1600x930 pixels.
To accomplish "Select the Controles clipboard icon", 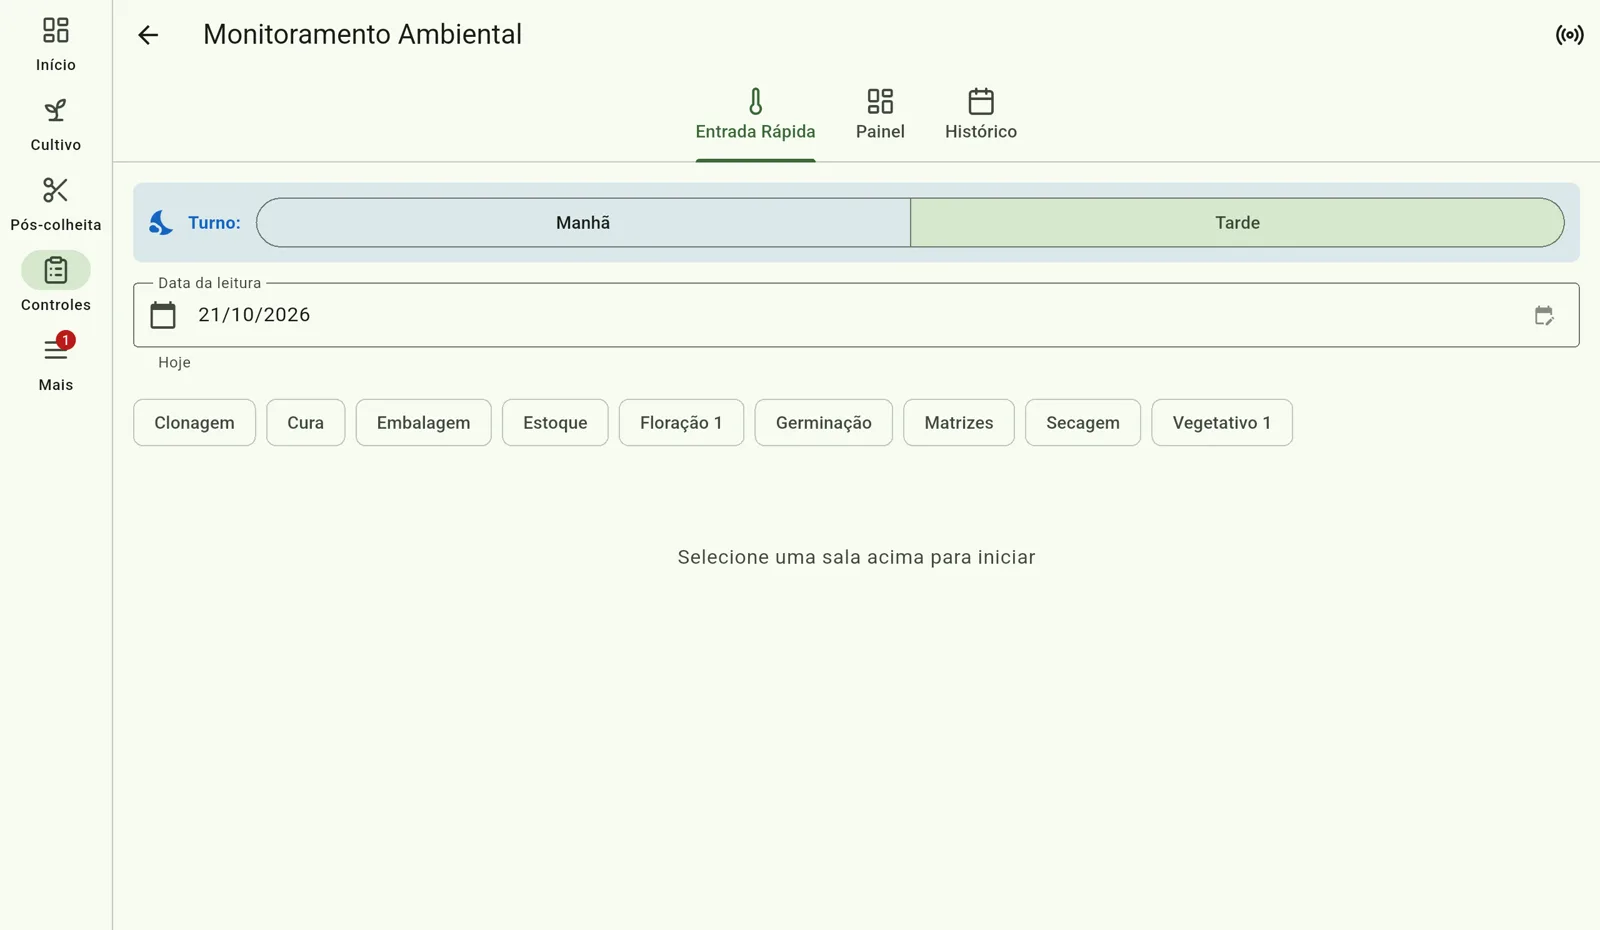I will pos(56,270).
